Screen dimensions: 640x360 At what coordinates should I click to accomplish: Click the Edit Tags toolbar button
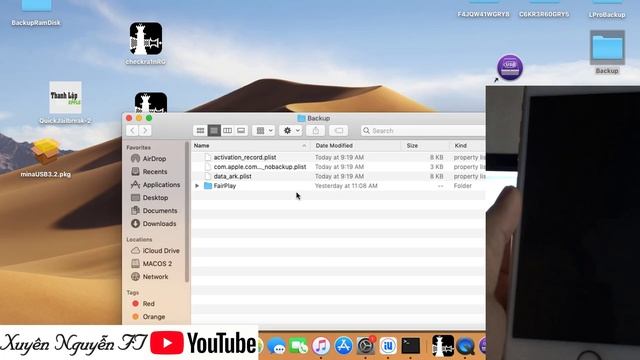(339, 131)
